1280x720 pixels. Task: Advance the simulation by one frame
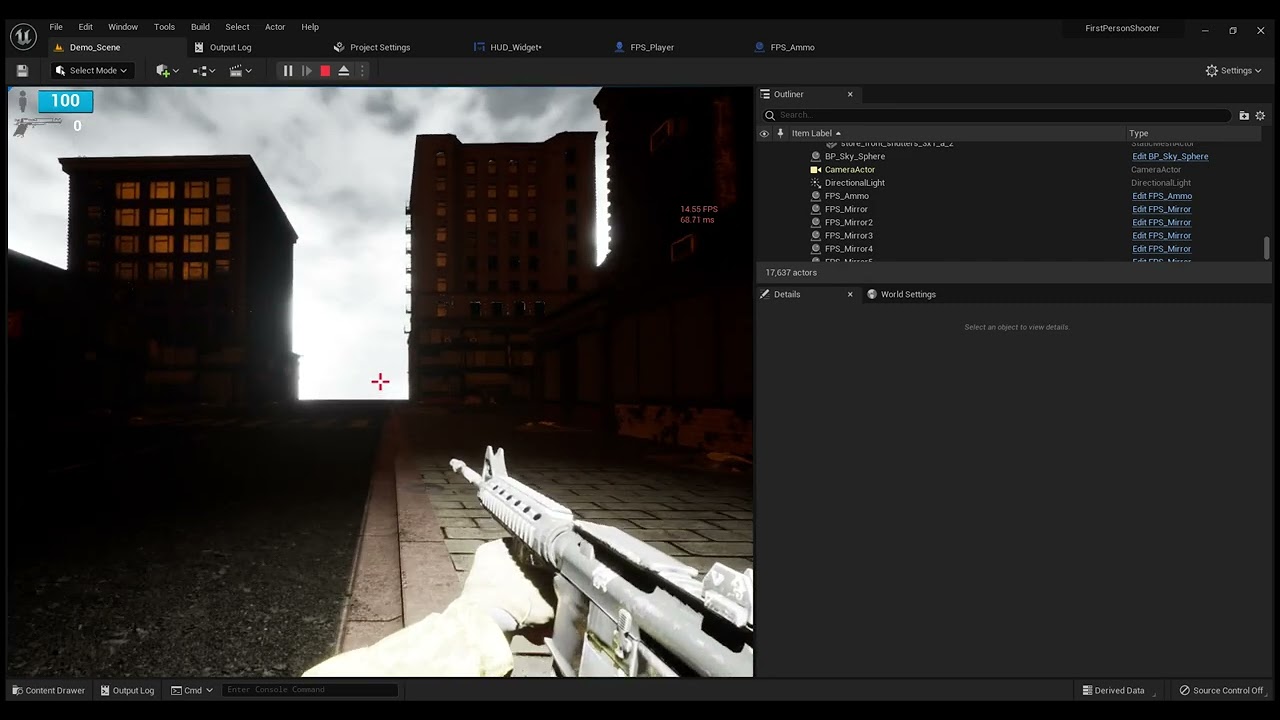[307, 71]
